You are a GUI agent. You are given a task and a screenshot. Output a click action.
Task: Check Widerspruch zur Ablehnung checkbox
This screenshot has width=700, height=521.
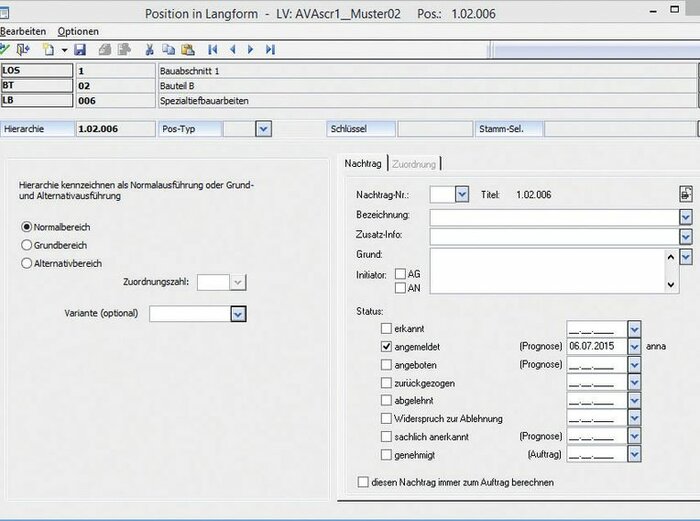coord(386,419)
